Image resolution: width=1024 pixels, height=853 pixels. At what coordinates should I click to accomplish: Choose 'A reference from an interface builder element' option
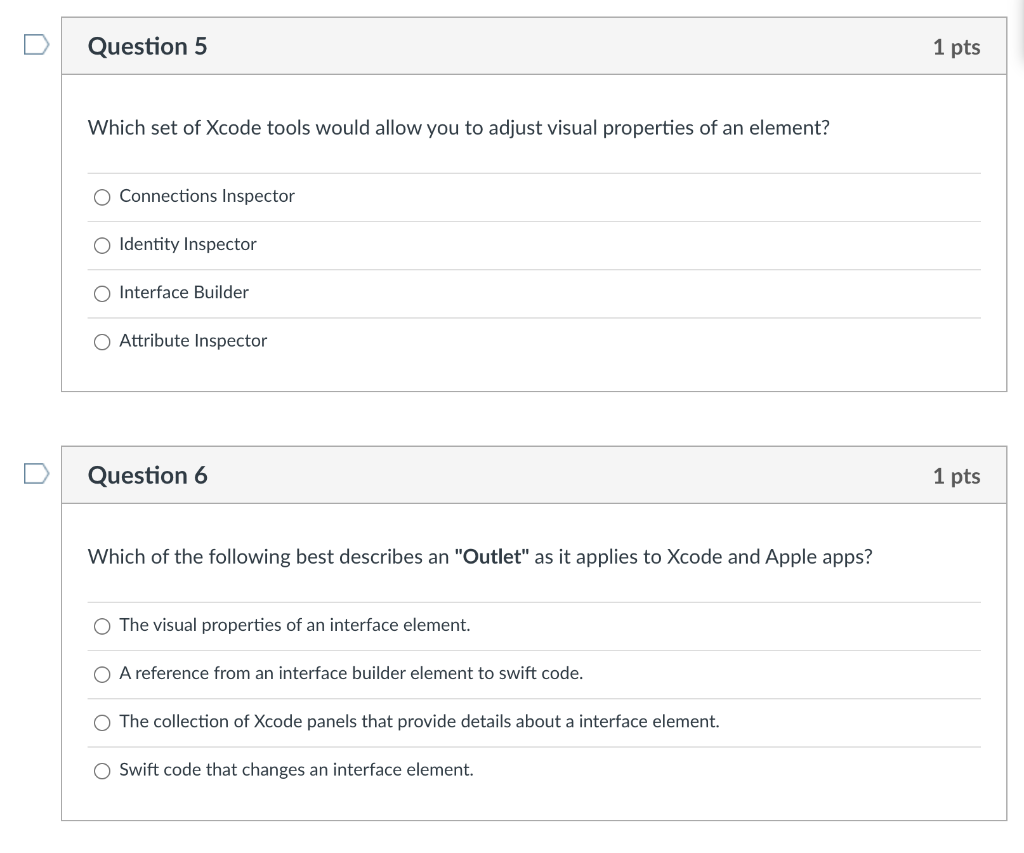(102, 674)
